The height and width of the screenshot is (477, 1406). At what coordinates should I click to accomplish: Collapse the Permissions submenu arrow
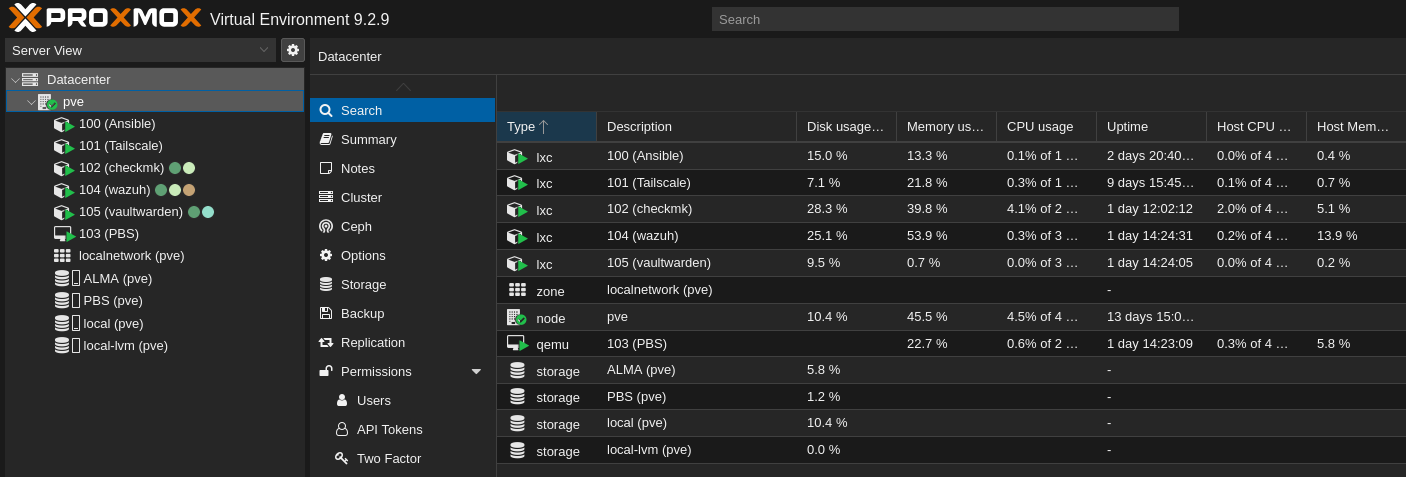click(476, 371)
